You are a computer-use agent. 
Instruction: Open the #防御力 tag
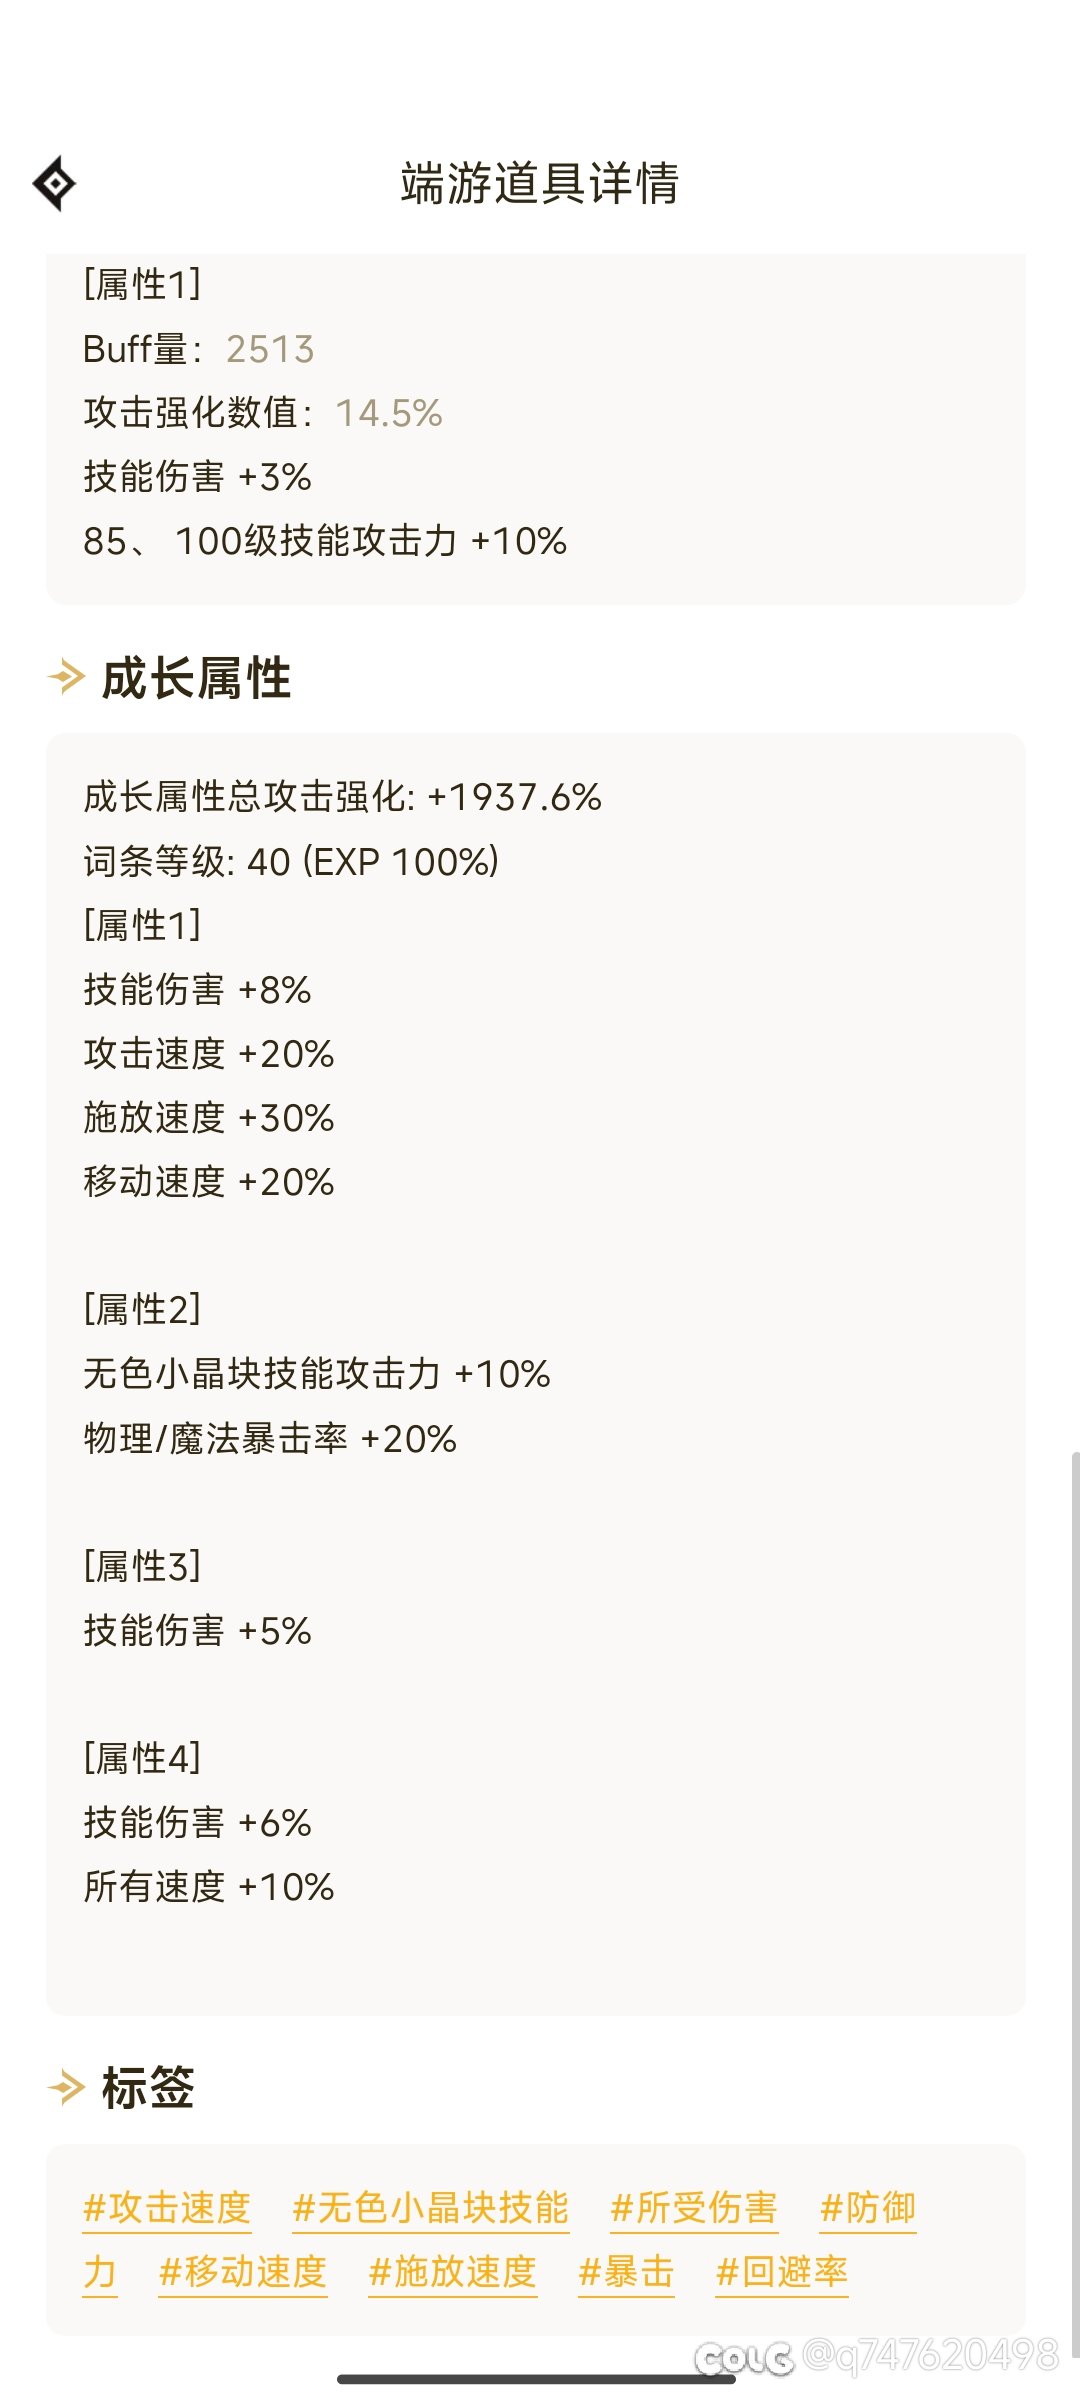(x=868, y=2207)
